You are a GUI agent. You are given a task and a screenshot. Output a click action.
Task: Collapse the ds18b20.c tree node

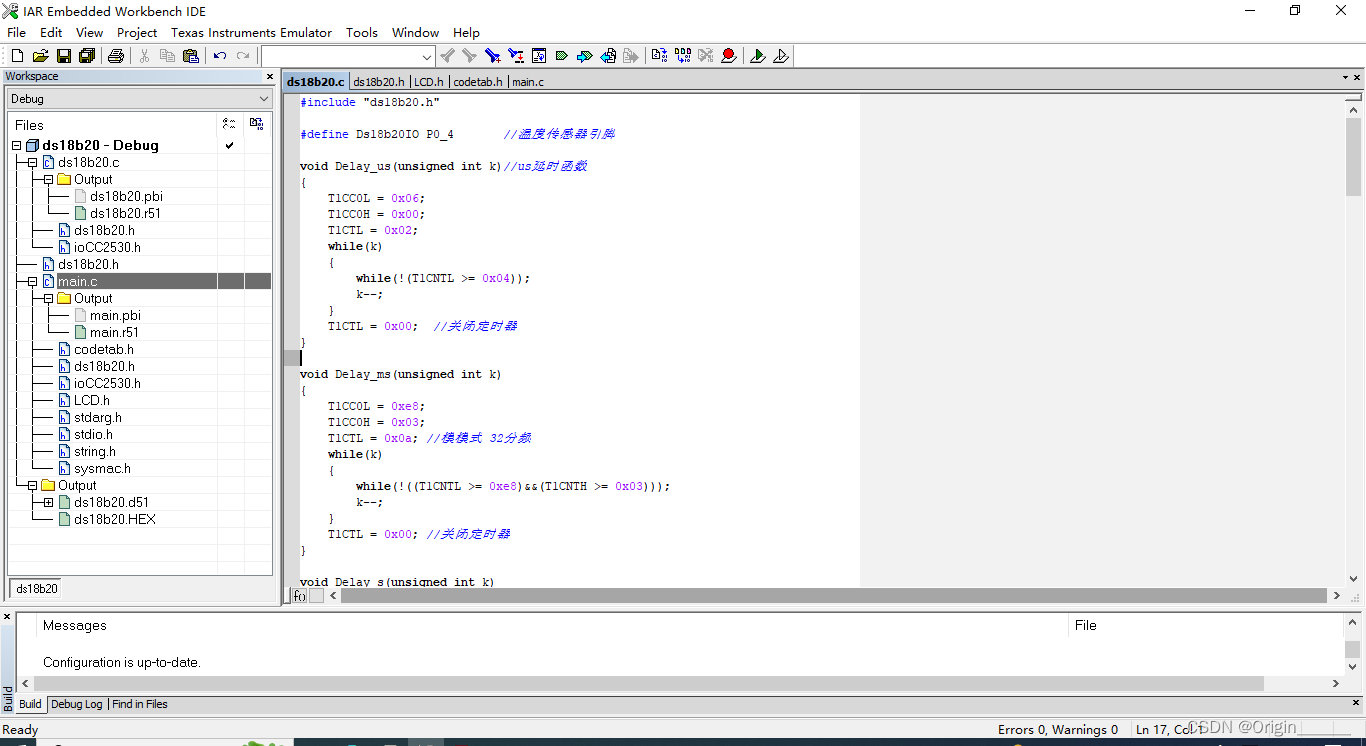32,163
